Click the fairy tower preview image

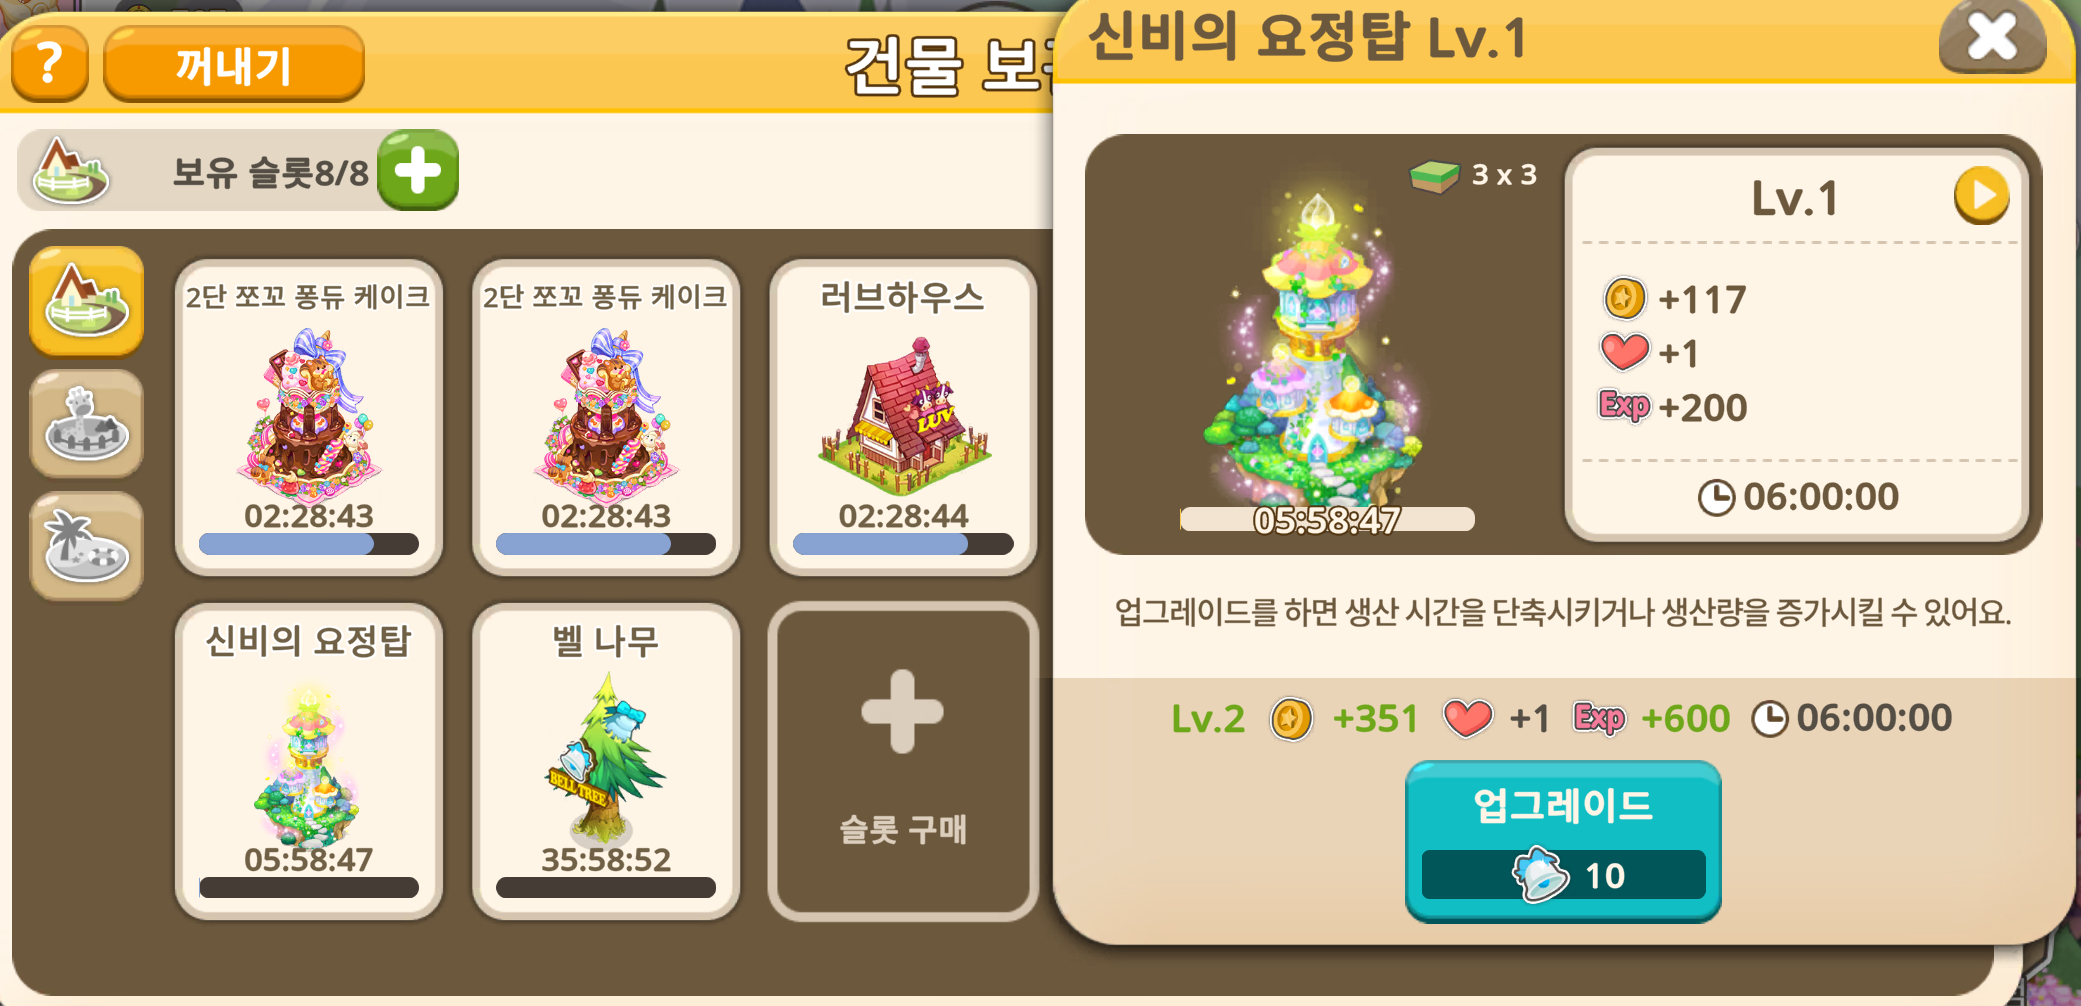point(1317,345)
